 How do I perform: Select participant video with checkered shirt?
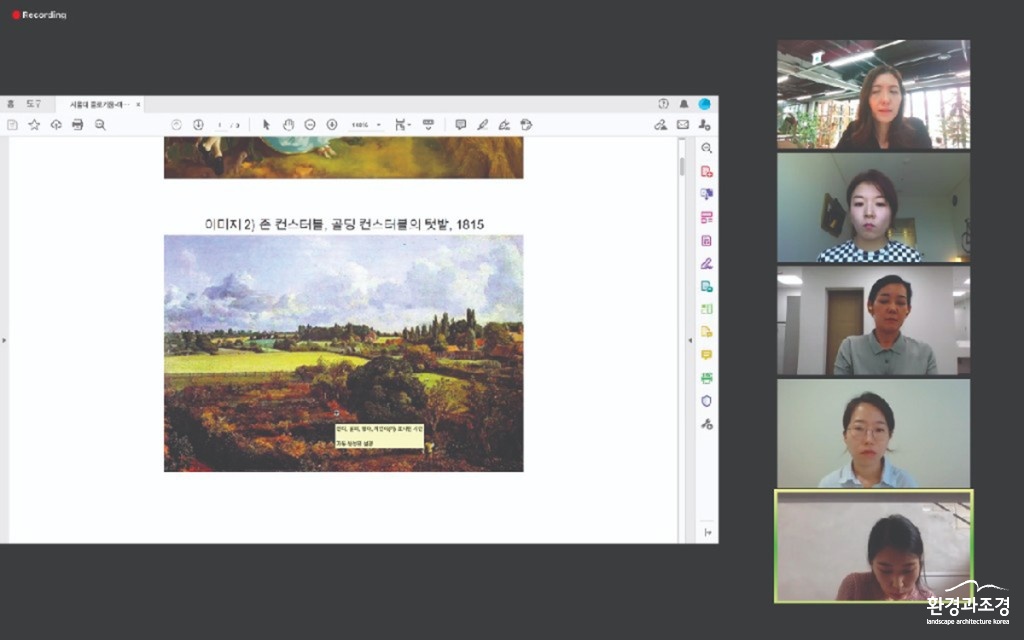873,208
